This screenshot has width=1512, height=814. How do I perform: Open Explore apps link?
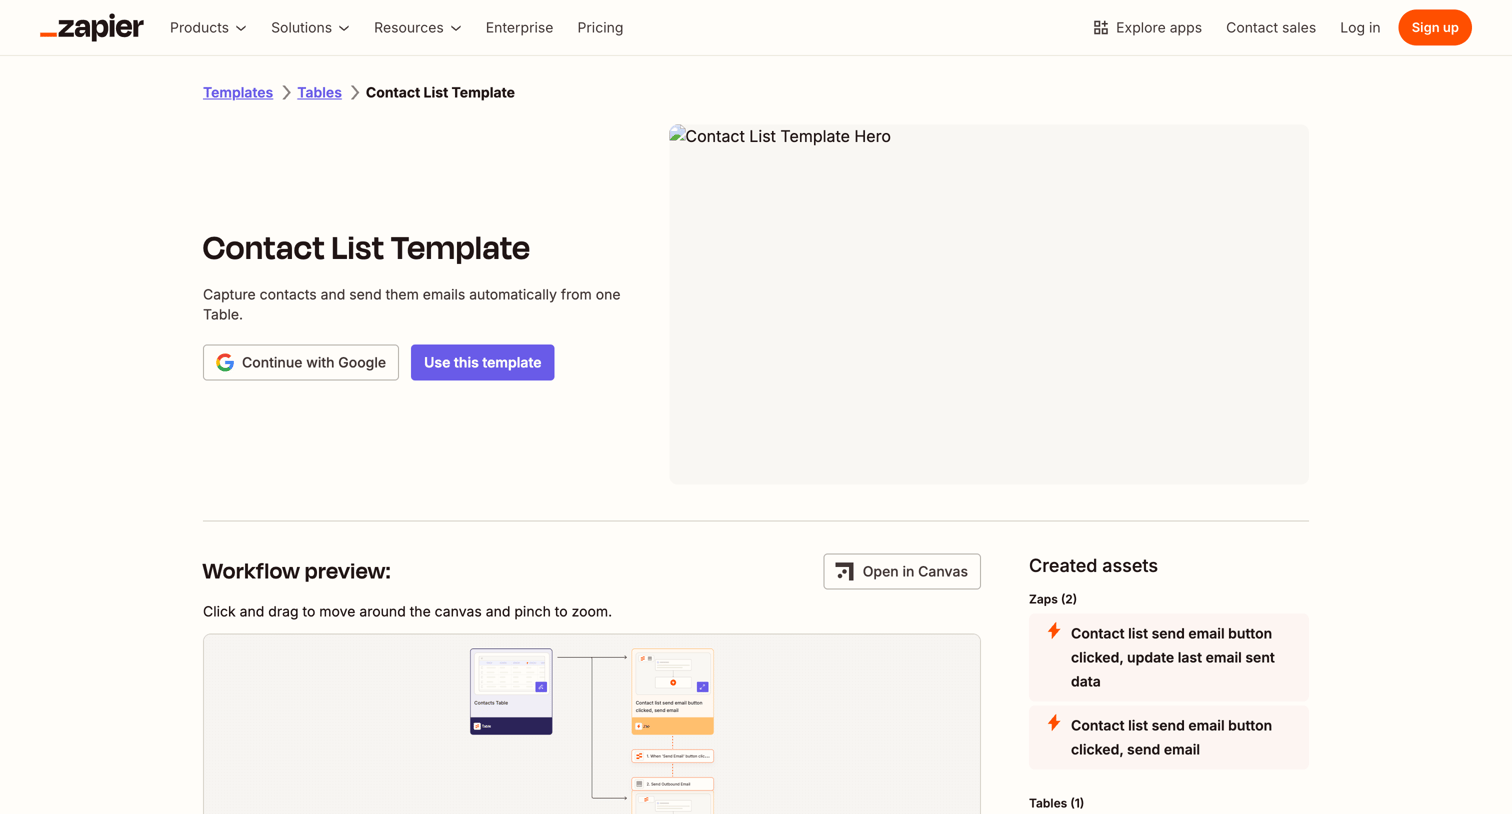pyautogui.click(x=1147, y=28)
